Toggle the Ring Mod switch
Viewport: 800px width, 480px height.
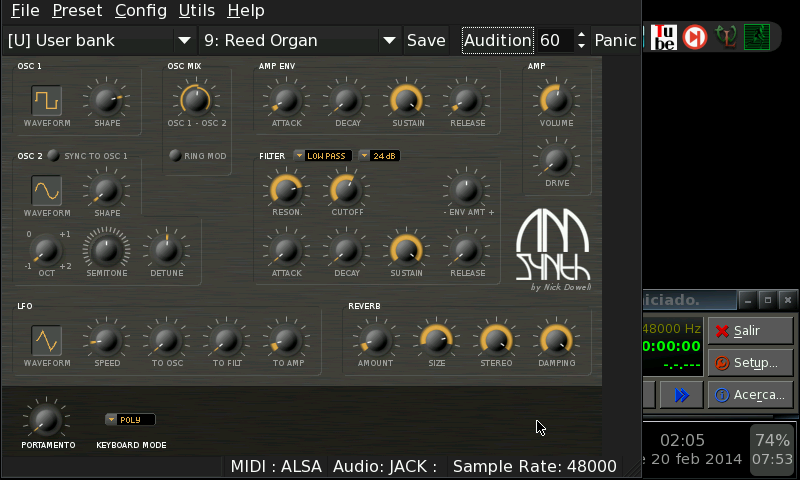(x=175, y=156)
